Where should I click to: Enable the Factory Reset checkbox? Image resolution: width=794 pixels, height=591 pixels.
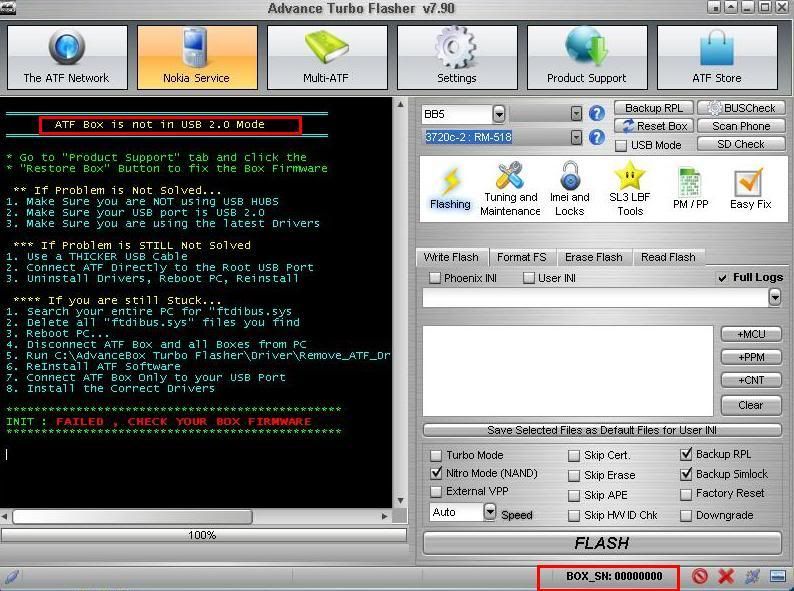[x=686, y=494]
